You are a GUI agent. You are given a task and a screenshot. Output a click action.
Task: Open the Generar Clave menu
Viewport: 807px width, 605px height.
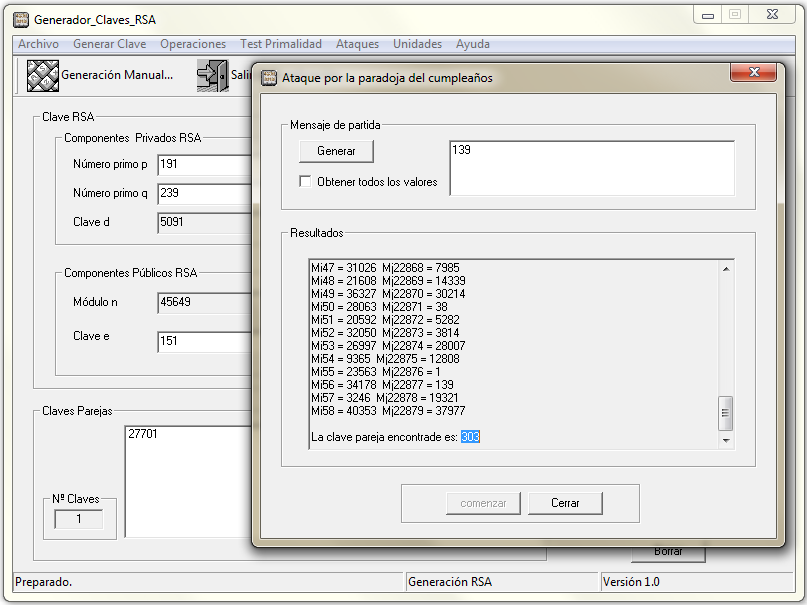pos(109,44)
